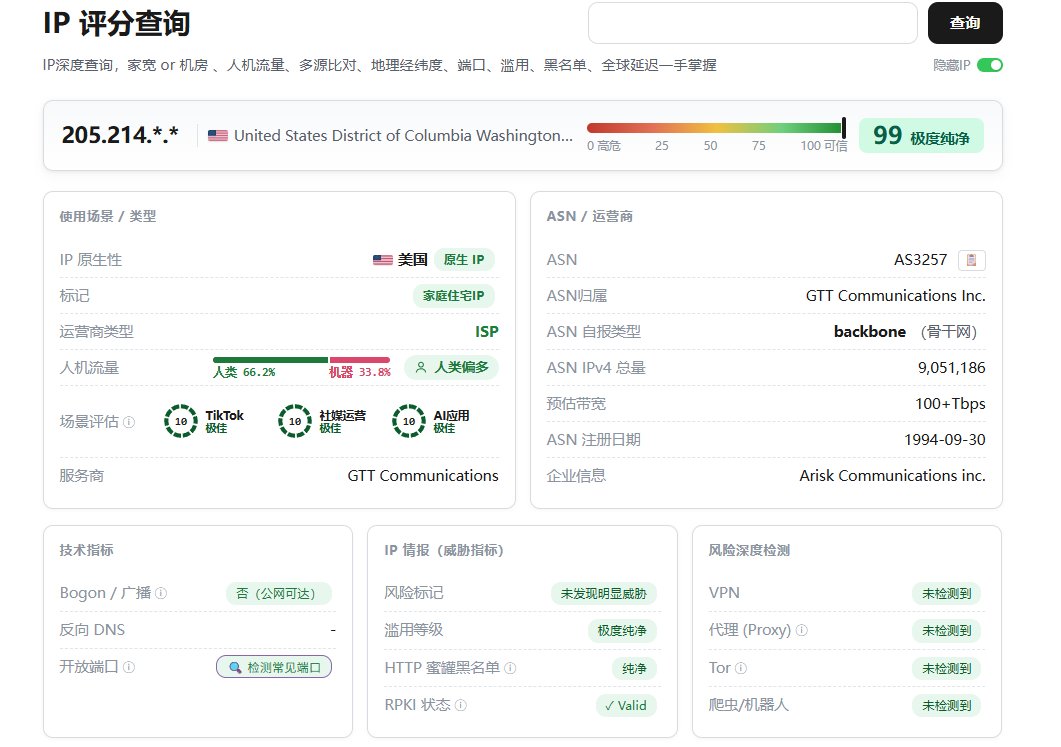Click the VPN 未检测到 badge

[x=947, y=593]
